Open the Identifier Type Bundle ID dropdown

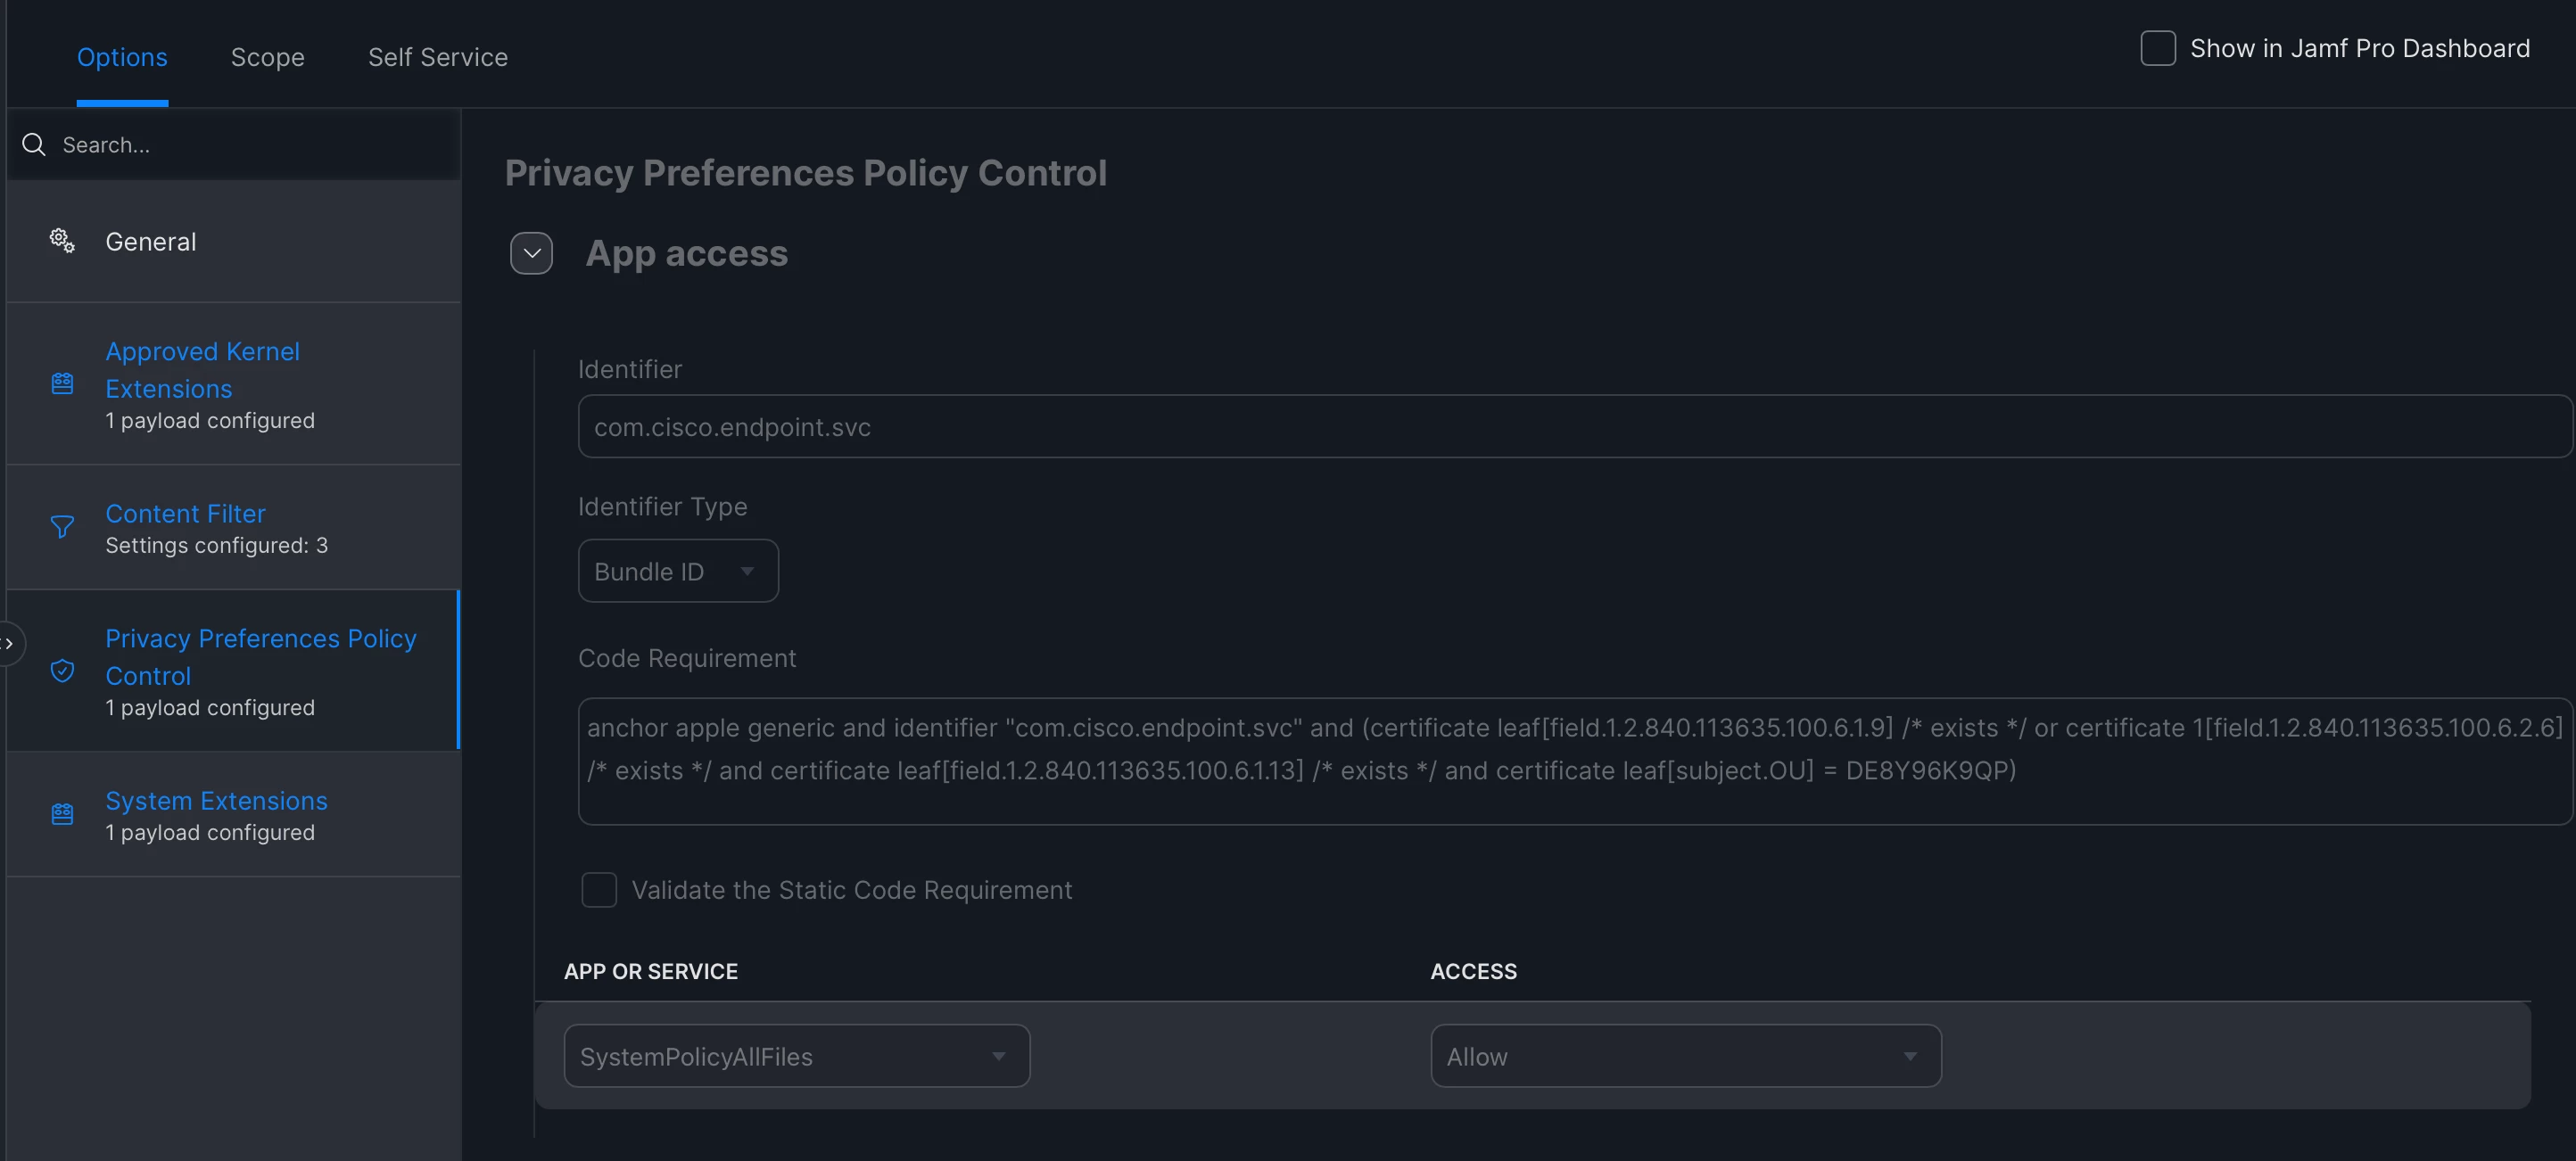pos(678,571)
